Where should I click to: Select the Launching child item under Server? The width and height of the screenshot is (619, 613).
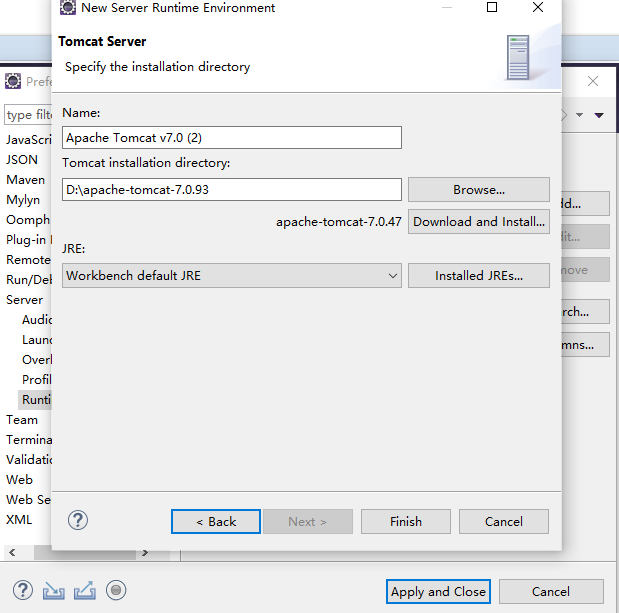[x=37, y=339]
